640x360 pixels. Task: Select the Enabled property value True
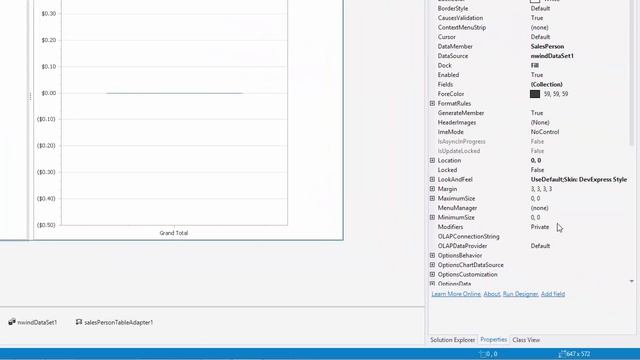pos(537,75)
